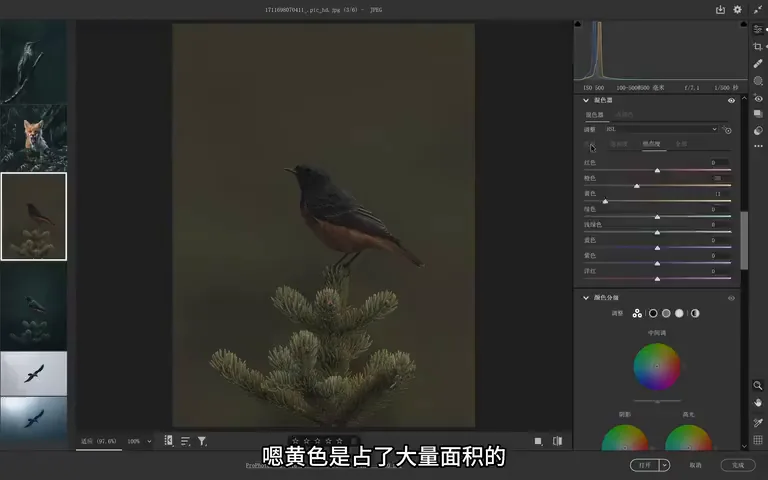
Task: Select the Zoom magnifier tool
Action: tap(758, 385)
